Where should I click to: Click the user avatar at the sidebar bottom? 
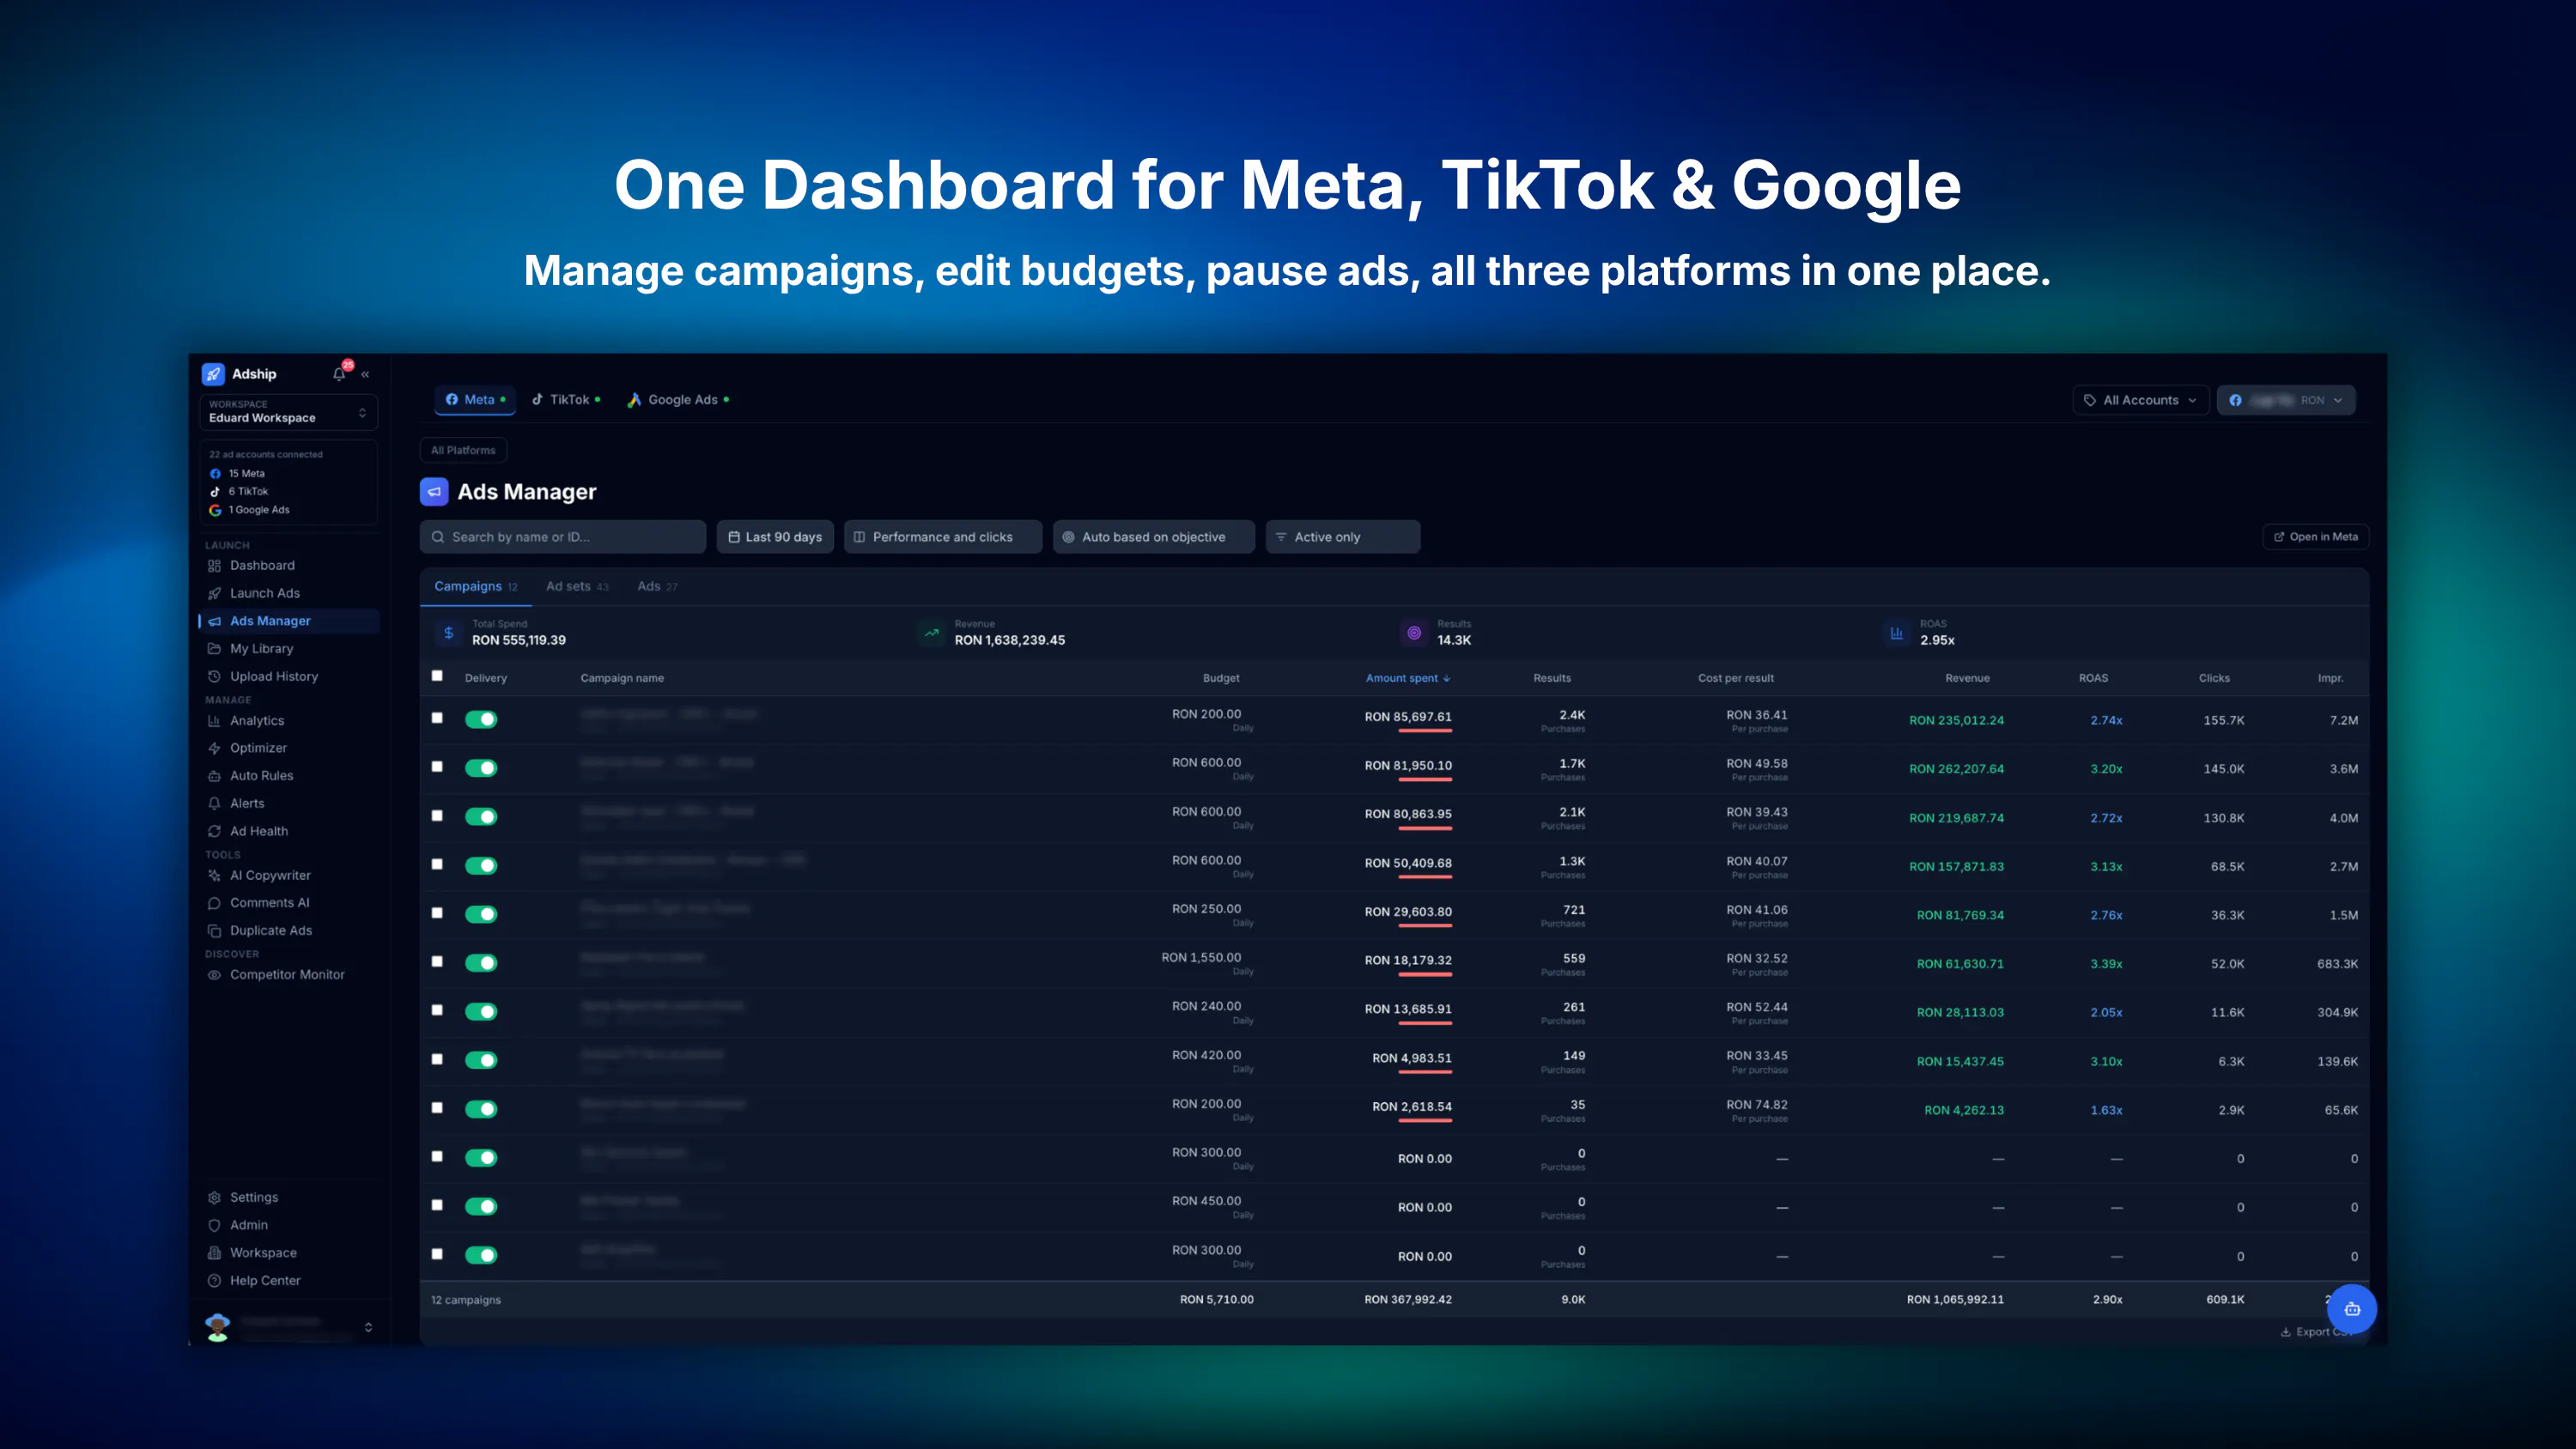[x=217, y=1327]
